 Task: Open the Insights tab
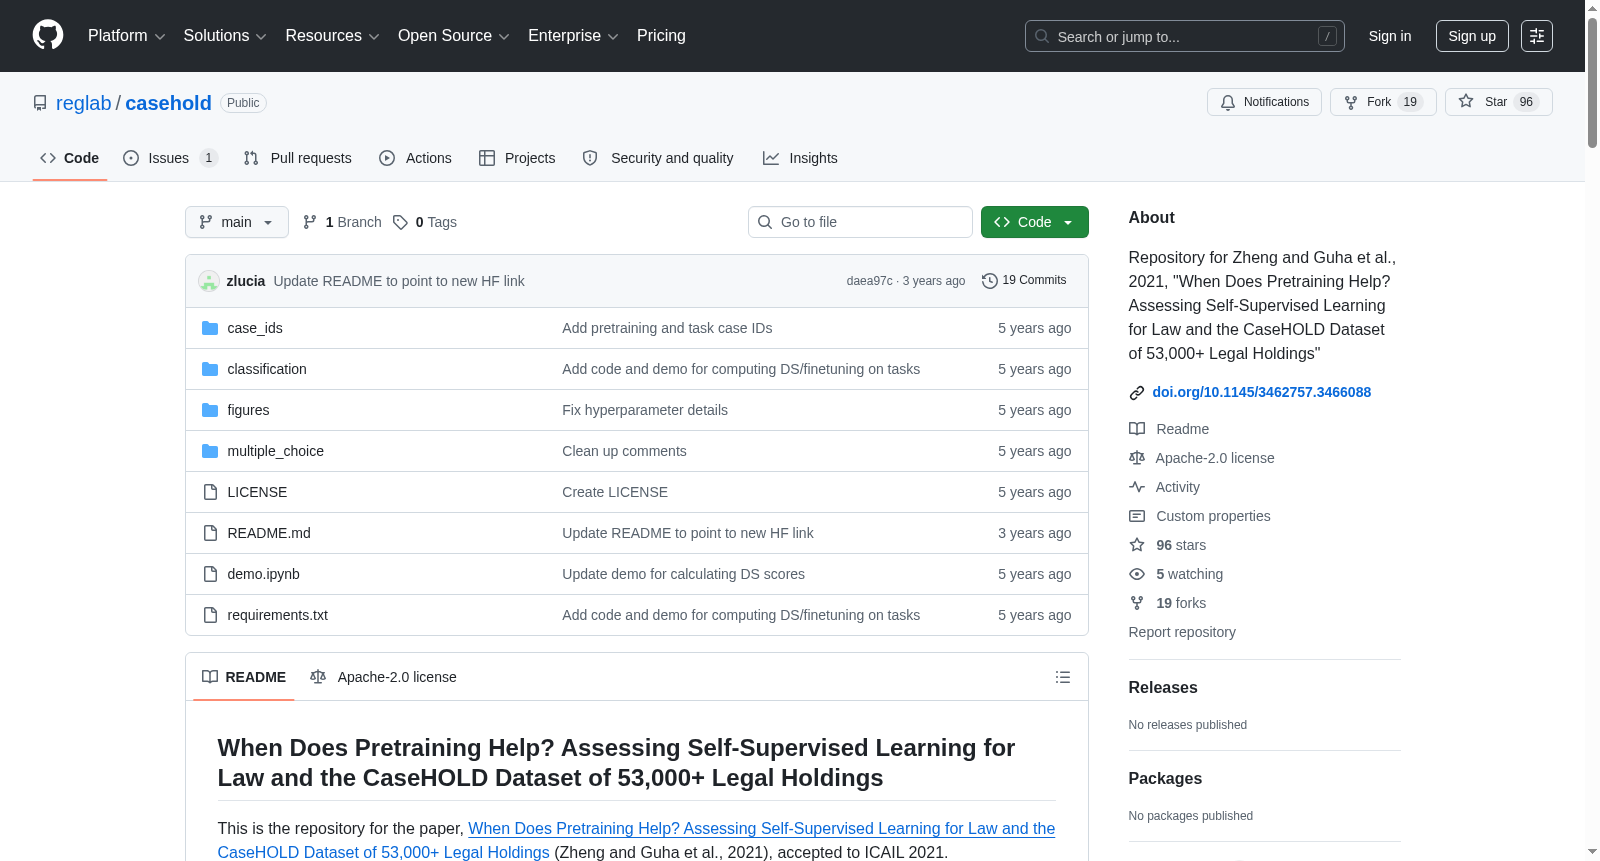pyautogui.click(x=800, y=158)
